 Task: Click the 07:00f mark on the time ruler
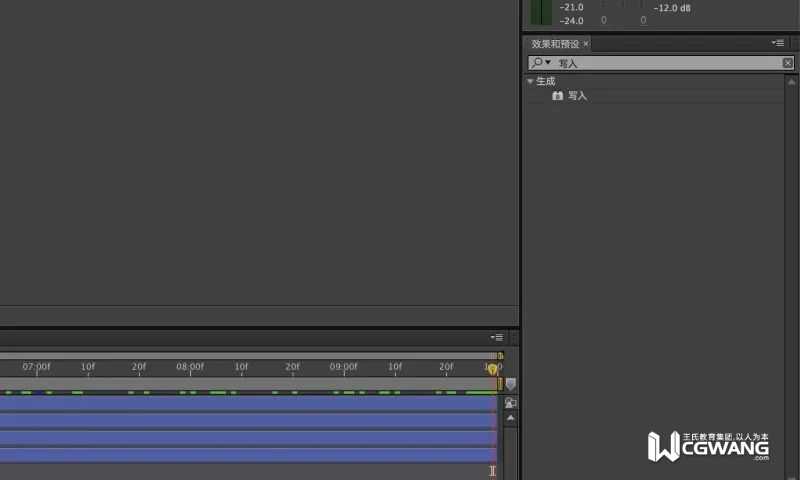coord(36,366)
